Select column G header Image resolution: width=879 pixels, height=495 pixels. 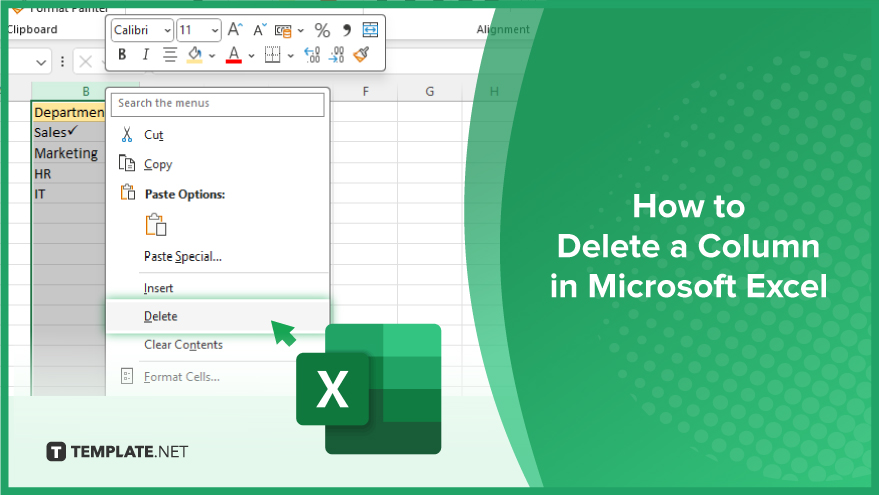(x=429, y=91)
